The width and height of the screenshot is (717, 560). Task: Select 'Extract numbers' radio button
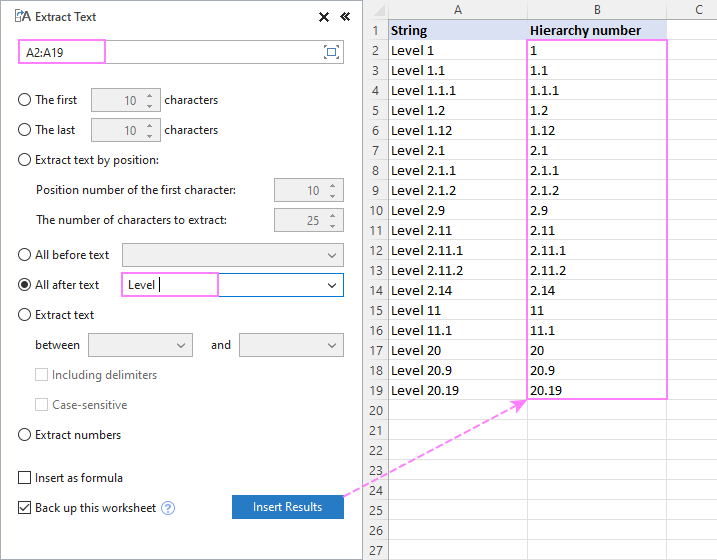click(24, 435)
